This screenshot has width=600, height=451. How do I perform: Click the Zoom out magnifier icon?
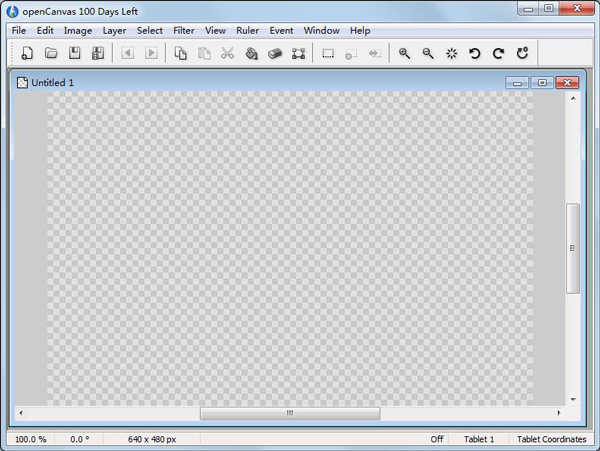click(428, 53)
